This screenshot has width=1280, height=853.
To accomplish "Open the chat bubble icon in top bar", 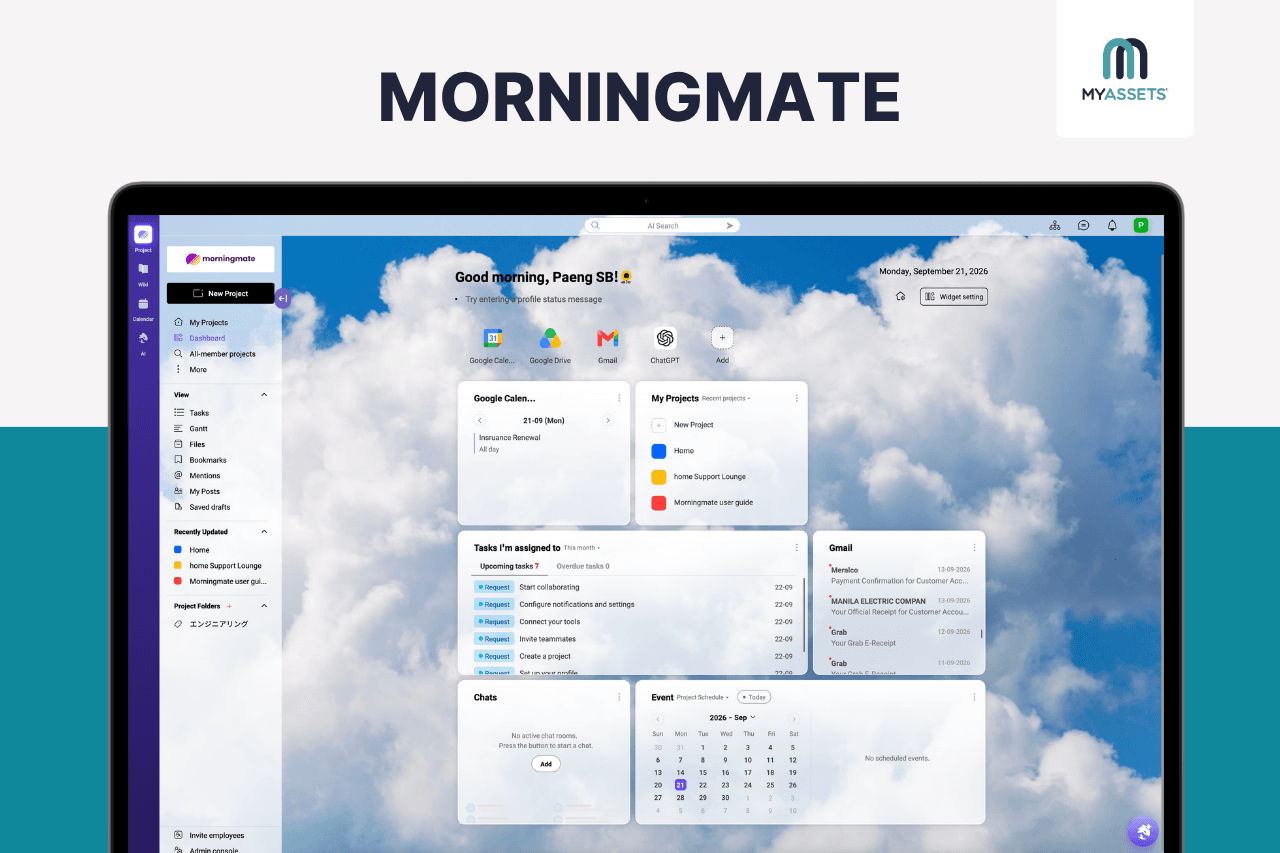I will pyautogui.click(x=1083, y=226).
